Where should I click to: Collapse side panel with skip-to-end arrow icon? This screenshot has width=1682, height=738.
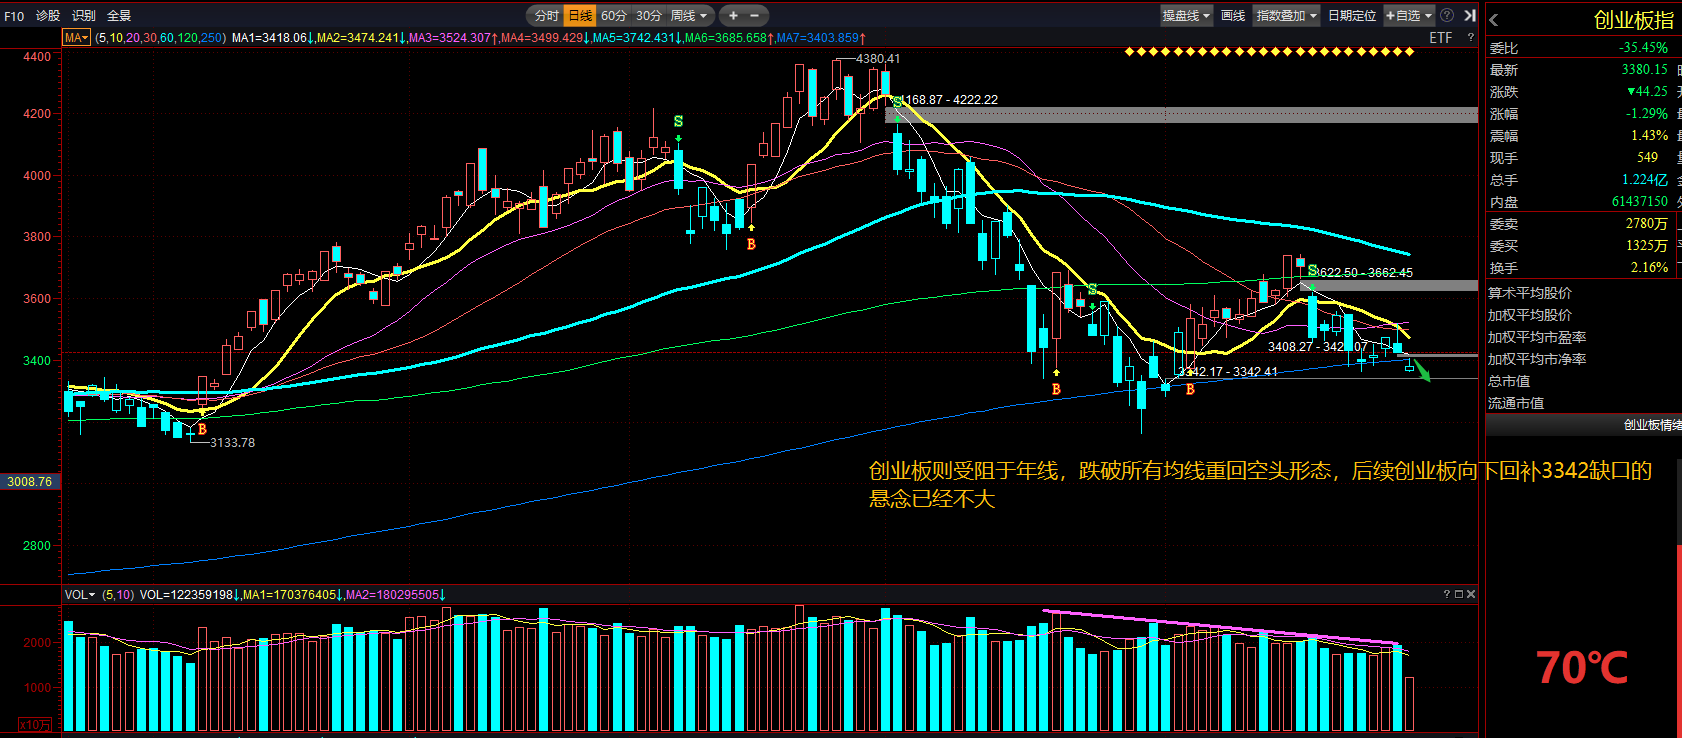pos(1469,16)
